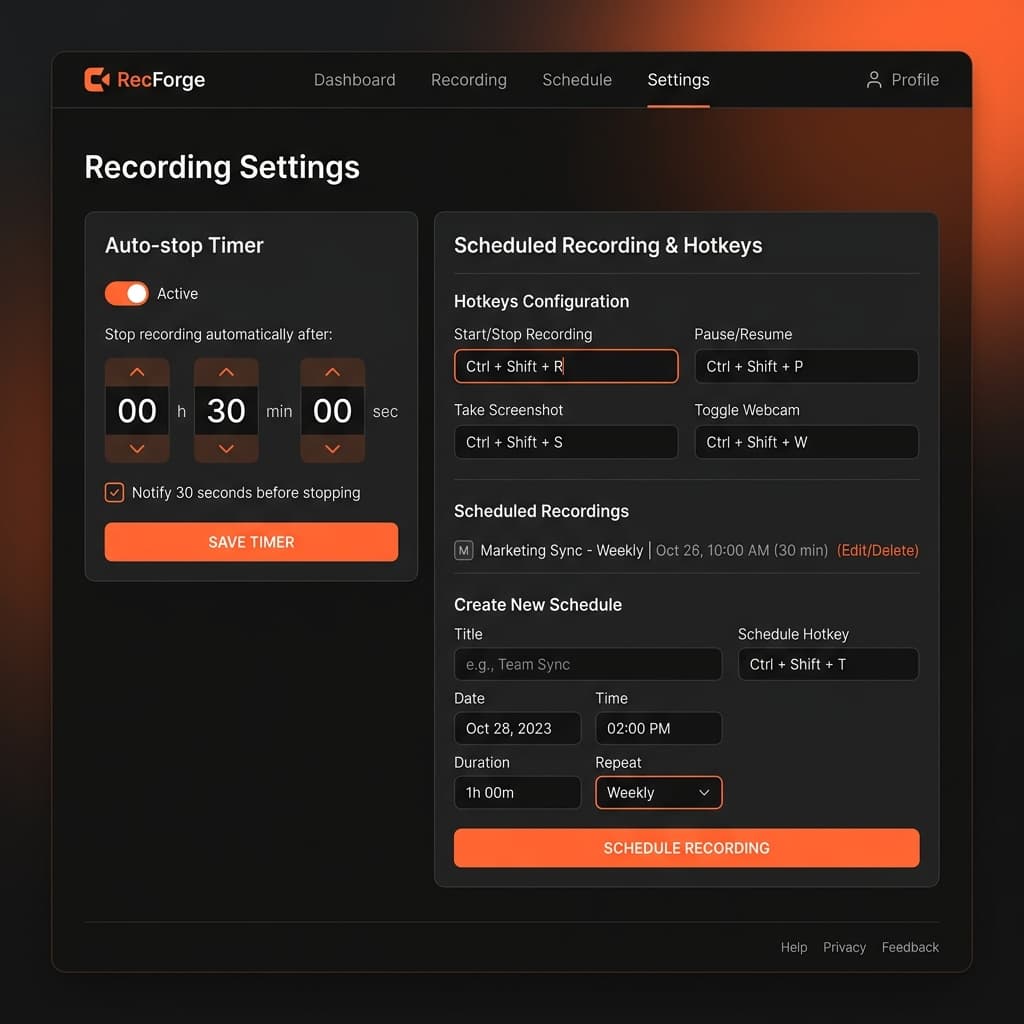1024x1024 pixels.
Task: Click the RecForge logo icon
Action: coord(96,80)
